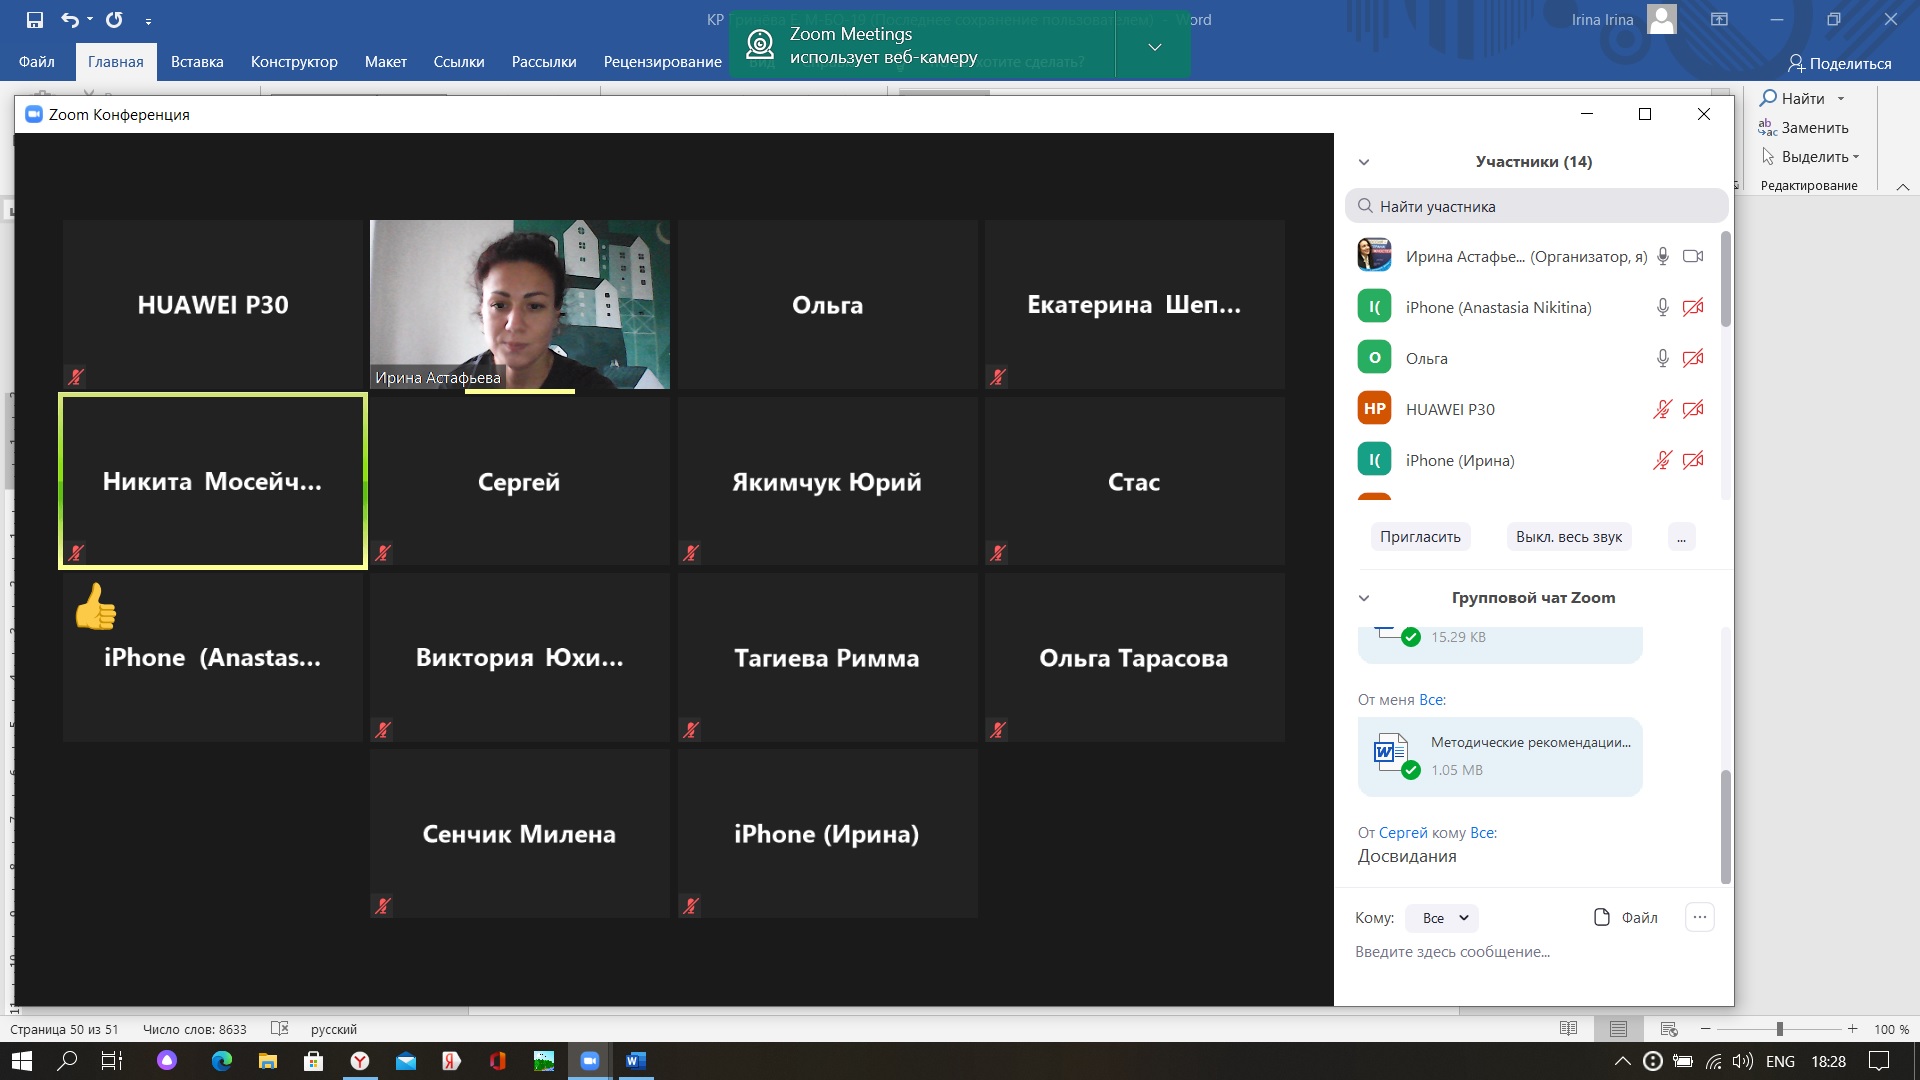This screenshot has height=1080, width=1920.
Task: Click spelling check icon in status bar
Action: tap(280, 1029)
